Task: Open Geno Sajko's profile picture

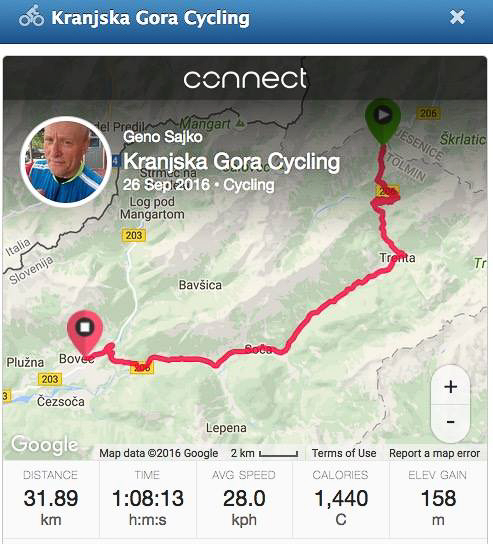Action: tap(66, 162)
